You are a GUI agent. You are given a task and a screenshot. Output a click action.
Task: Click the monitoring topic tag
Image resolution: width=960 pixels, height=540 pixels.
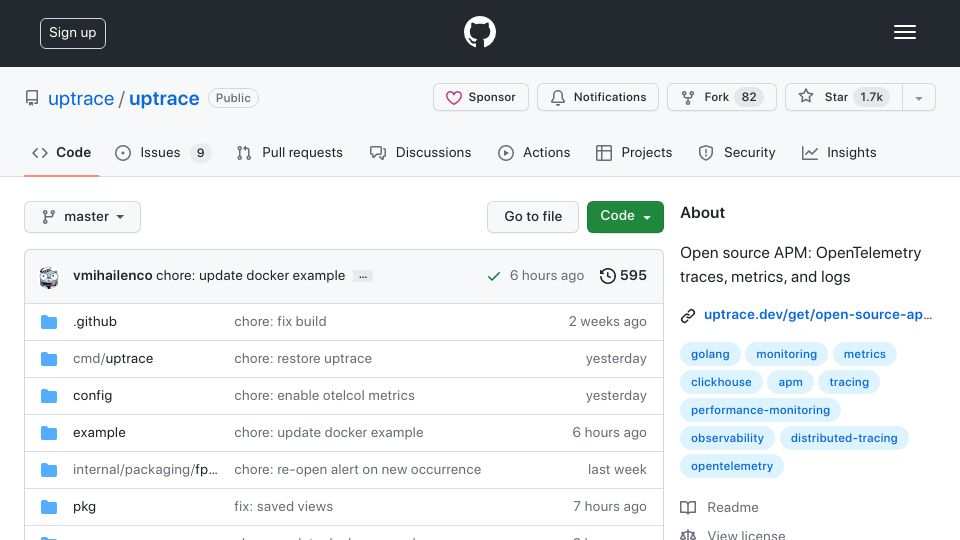[786, 354]
